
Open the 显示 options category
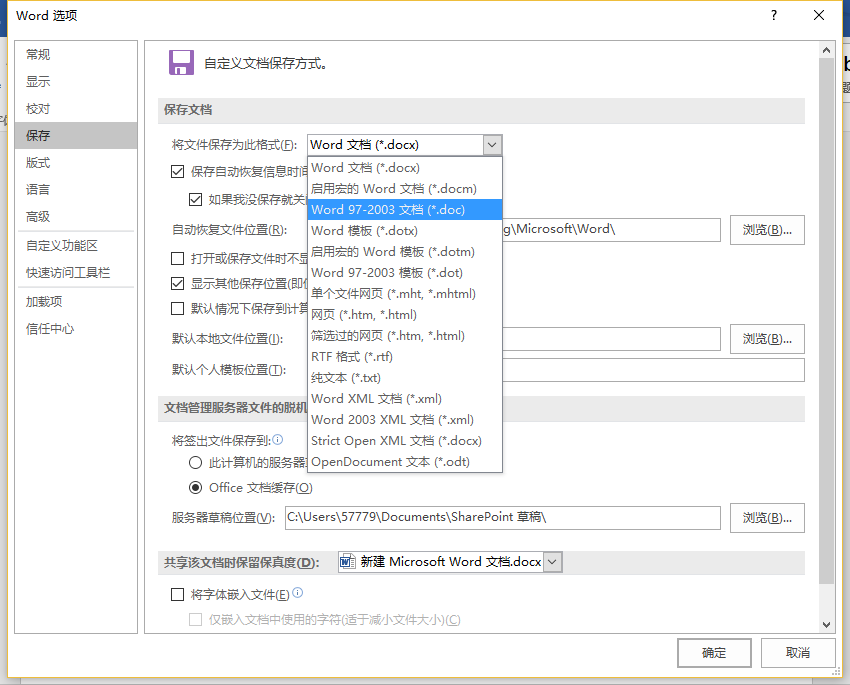[x=76, y=81]
